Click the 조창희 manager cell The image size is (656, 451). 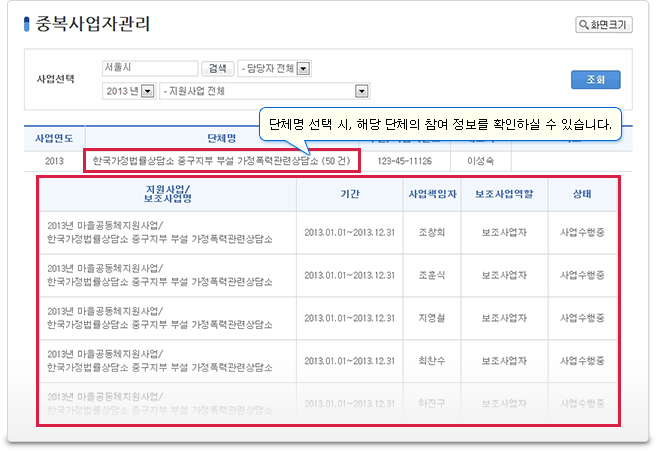tap(432, 233)
